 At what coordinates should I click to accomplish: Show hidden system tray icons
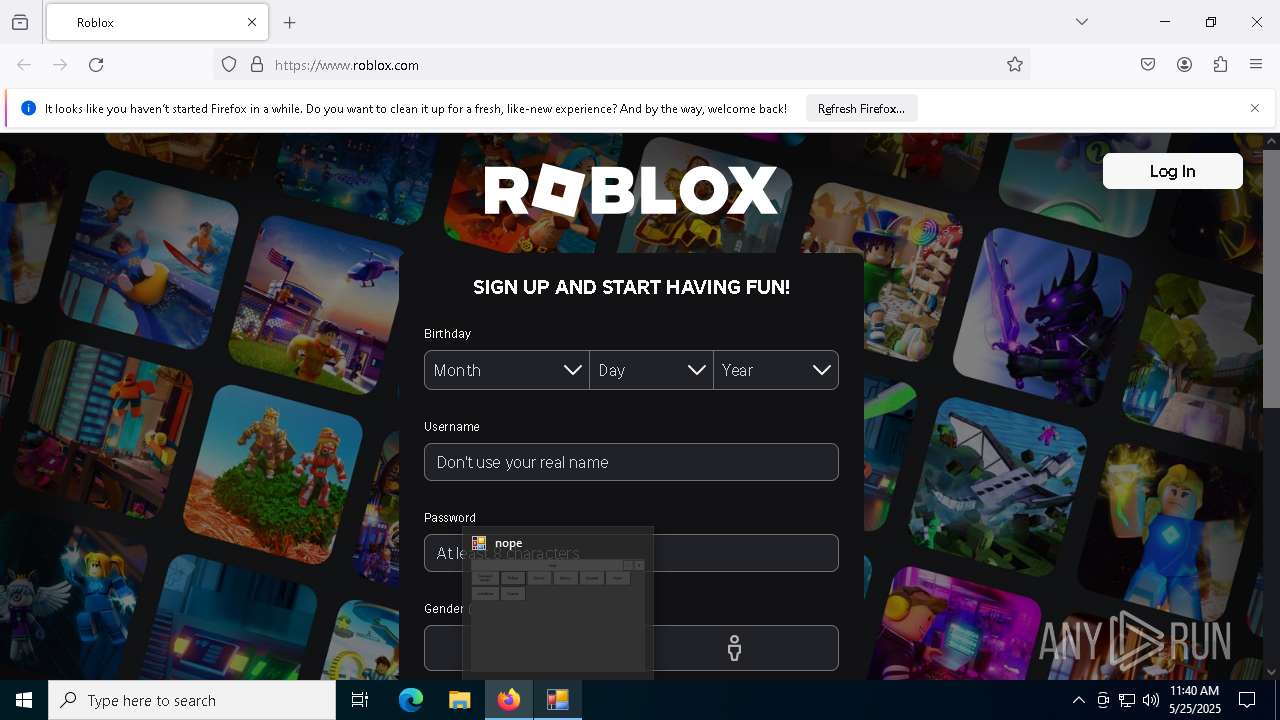coord(1078,700)
